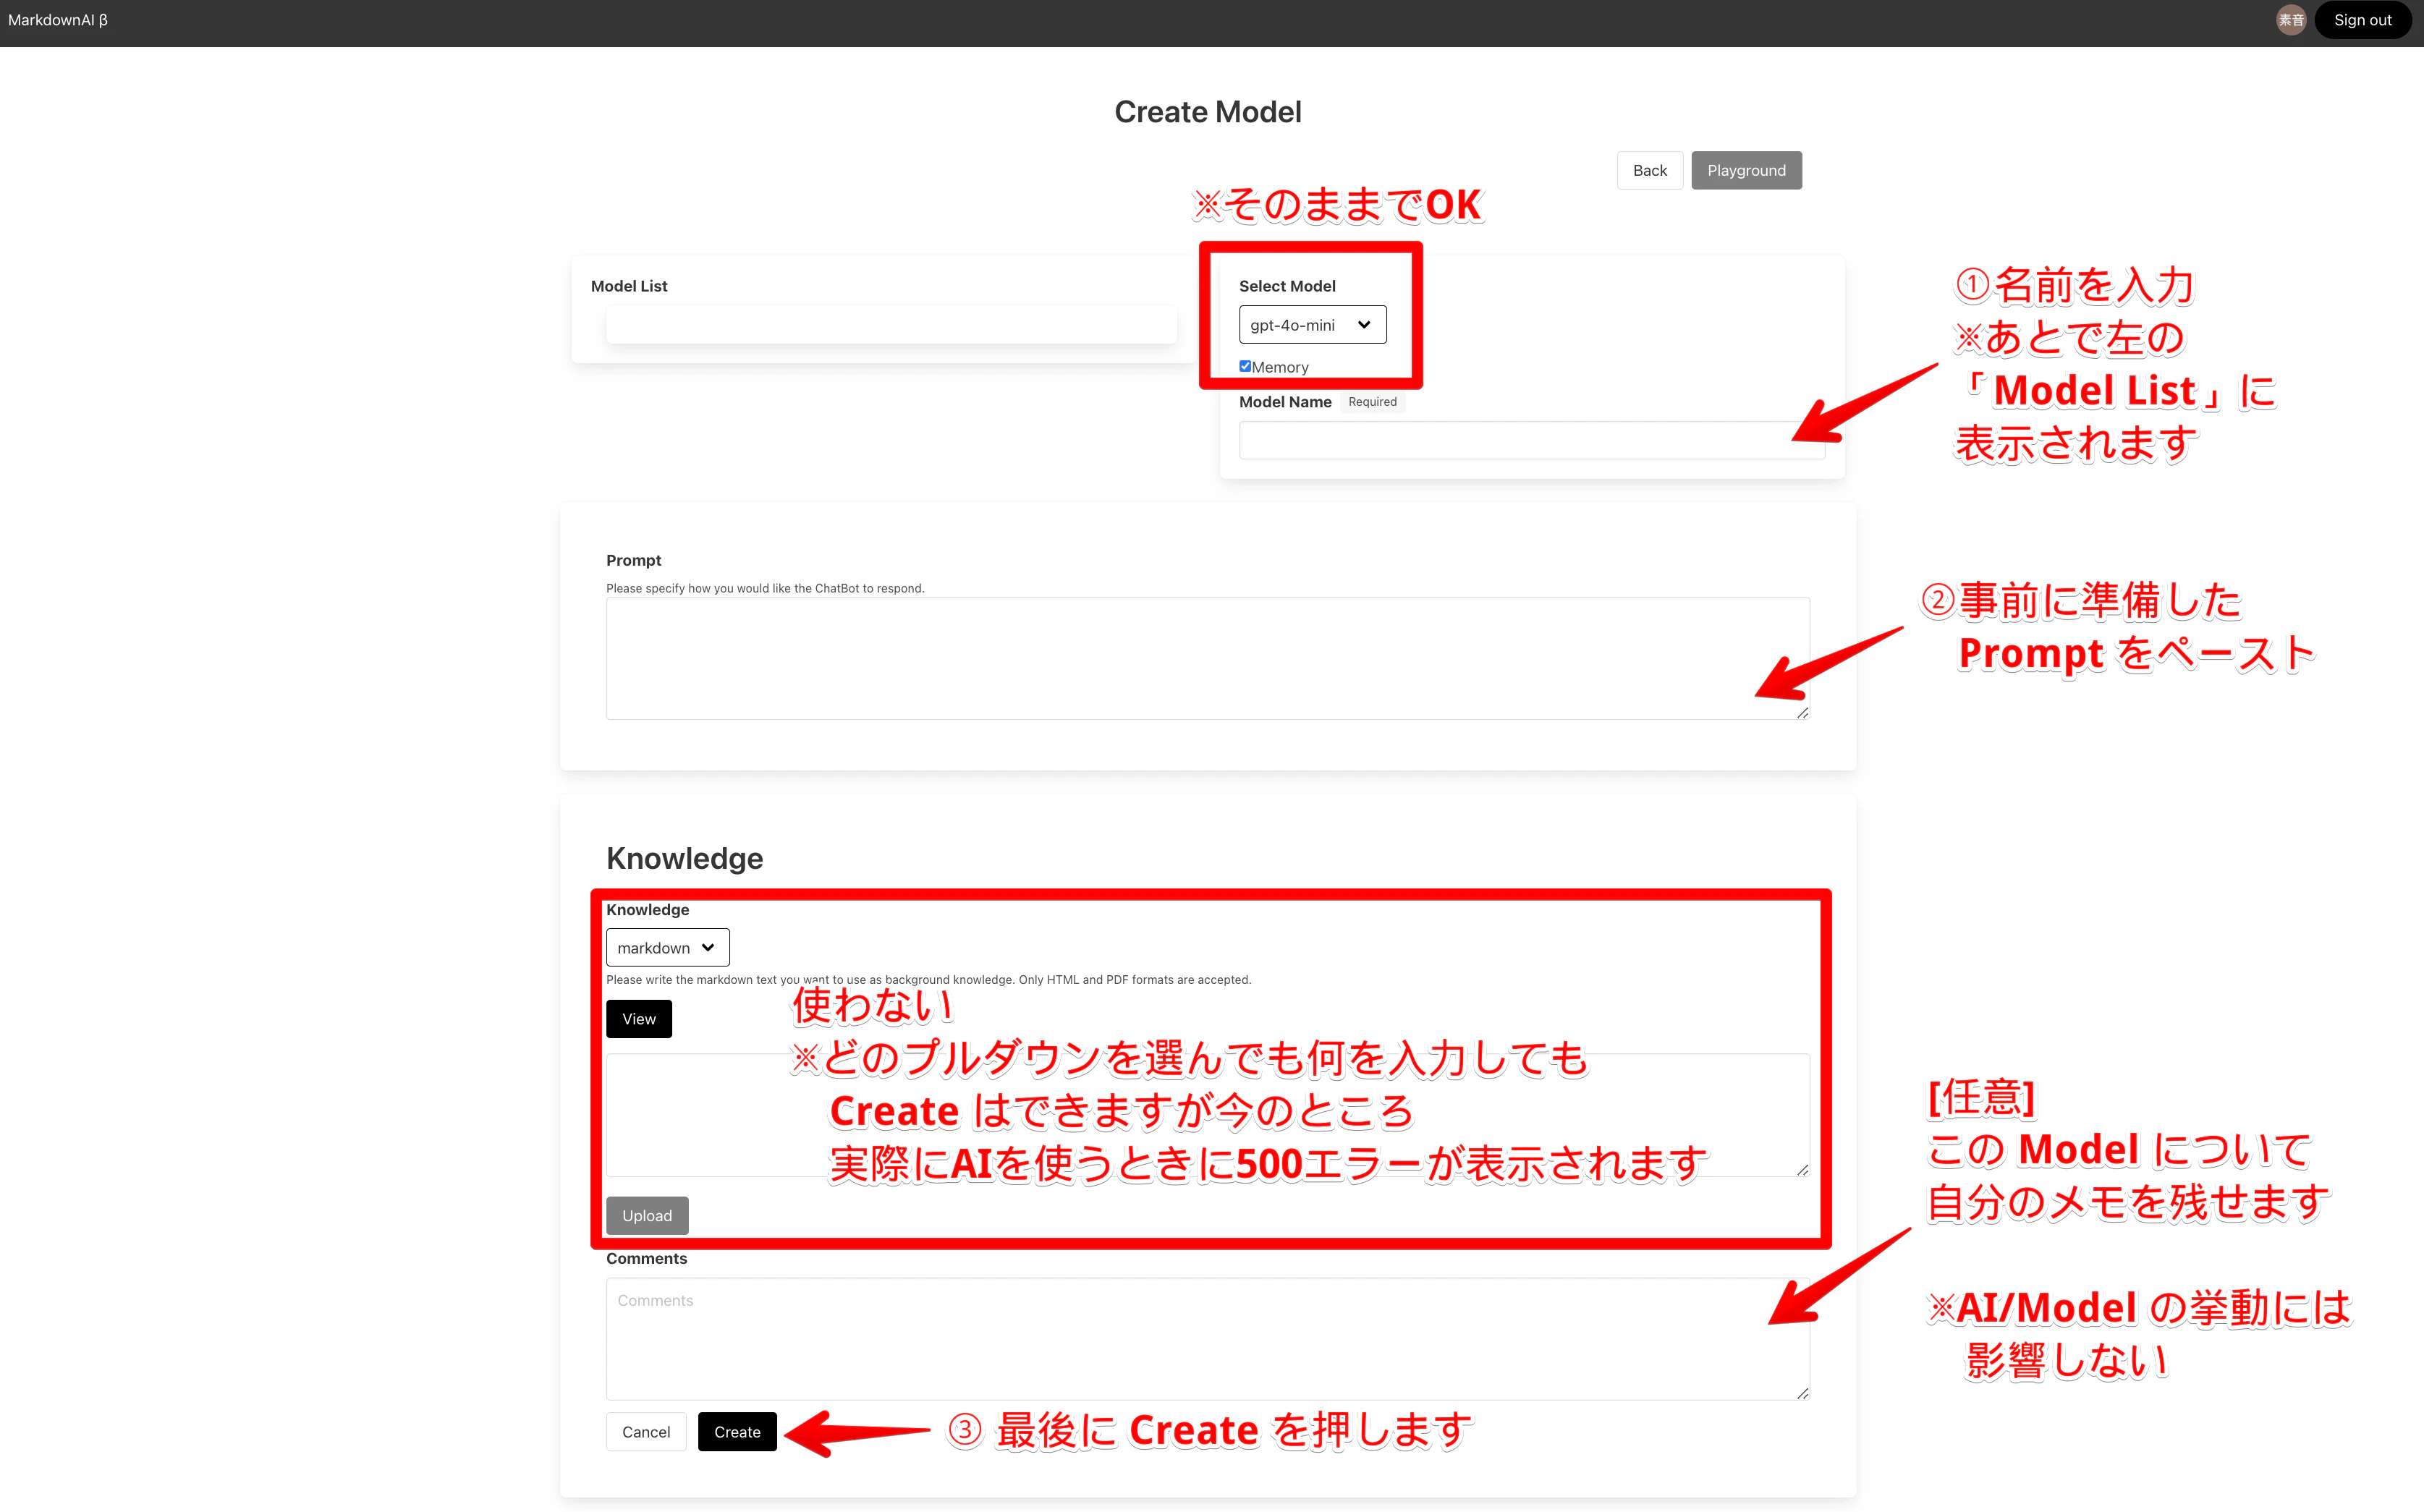Click the Select Model label
This screenshot has height=1512, width=2424.
click(1287, 286)
